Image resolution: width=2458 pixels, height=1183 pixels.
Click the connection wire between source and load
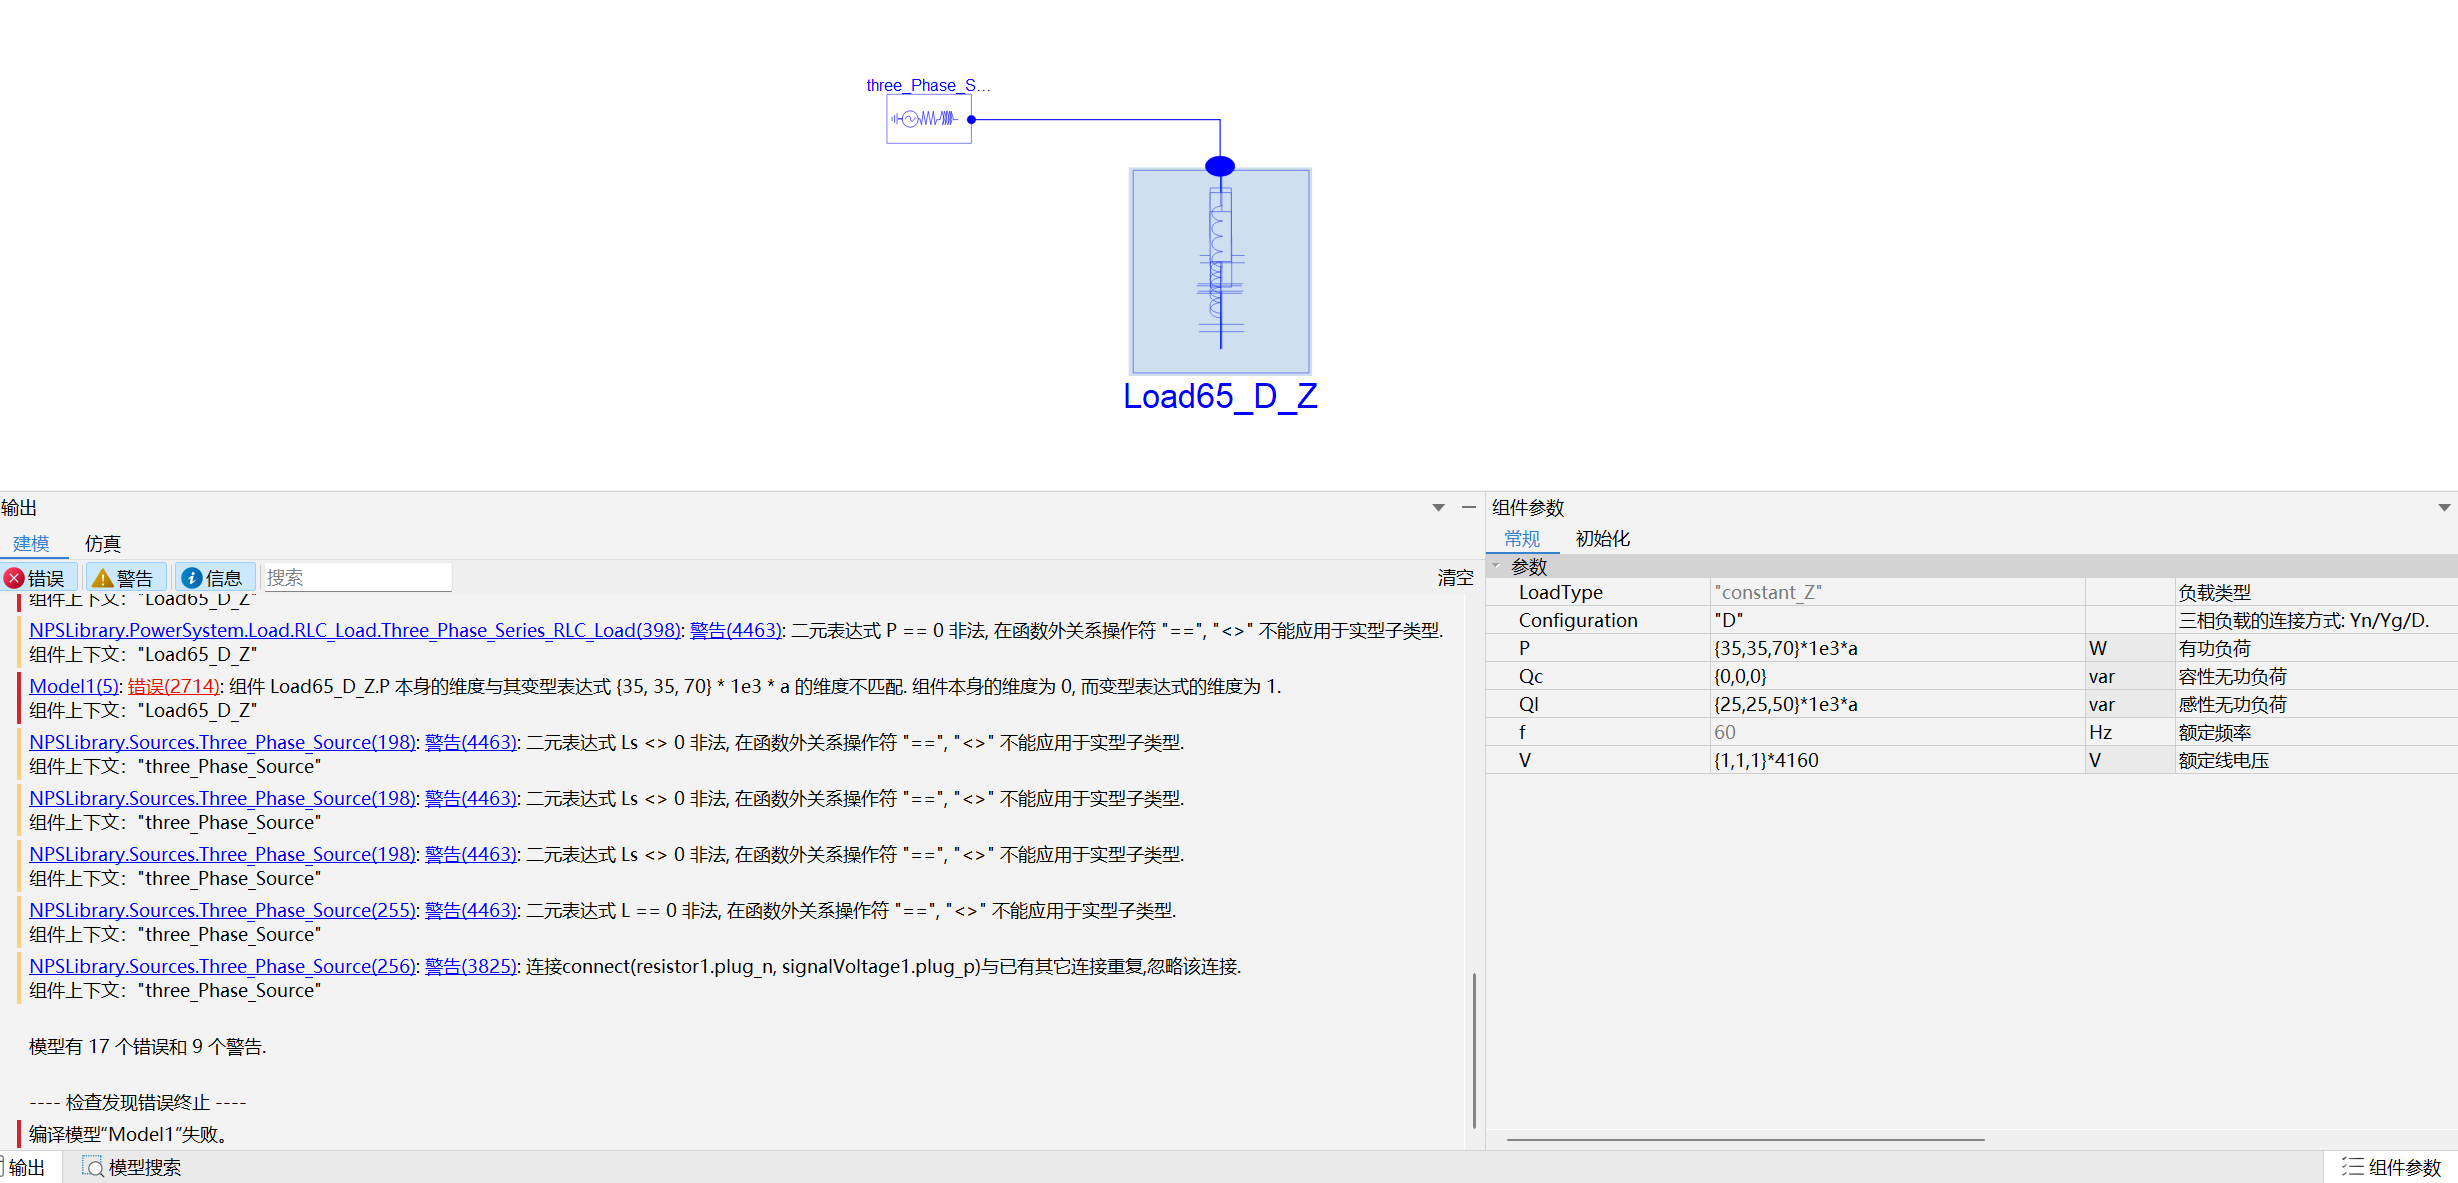click(x=1095, y=119)
